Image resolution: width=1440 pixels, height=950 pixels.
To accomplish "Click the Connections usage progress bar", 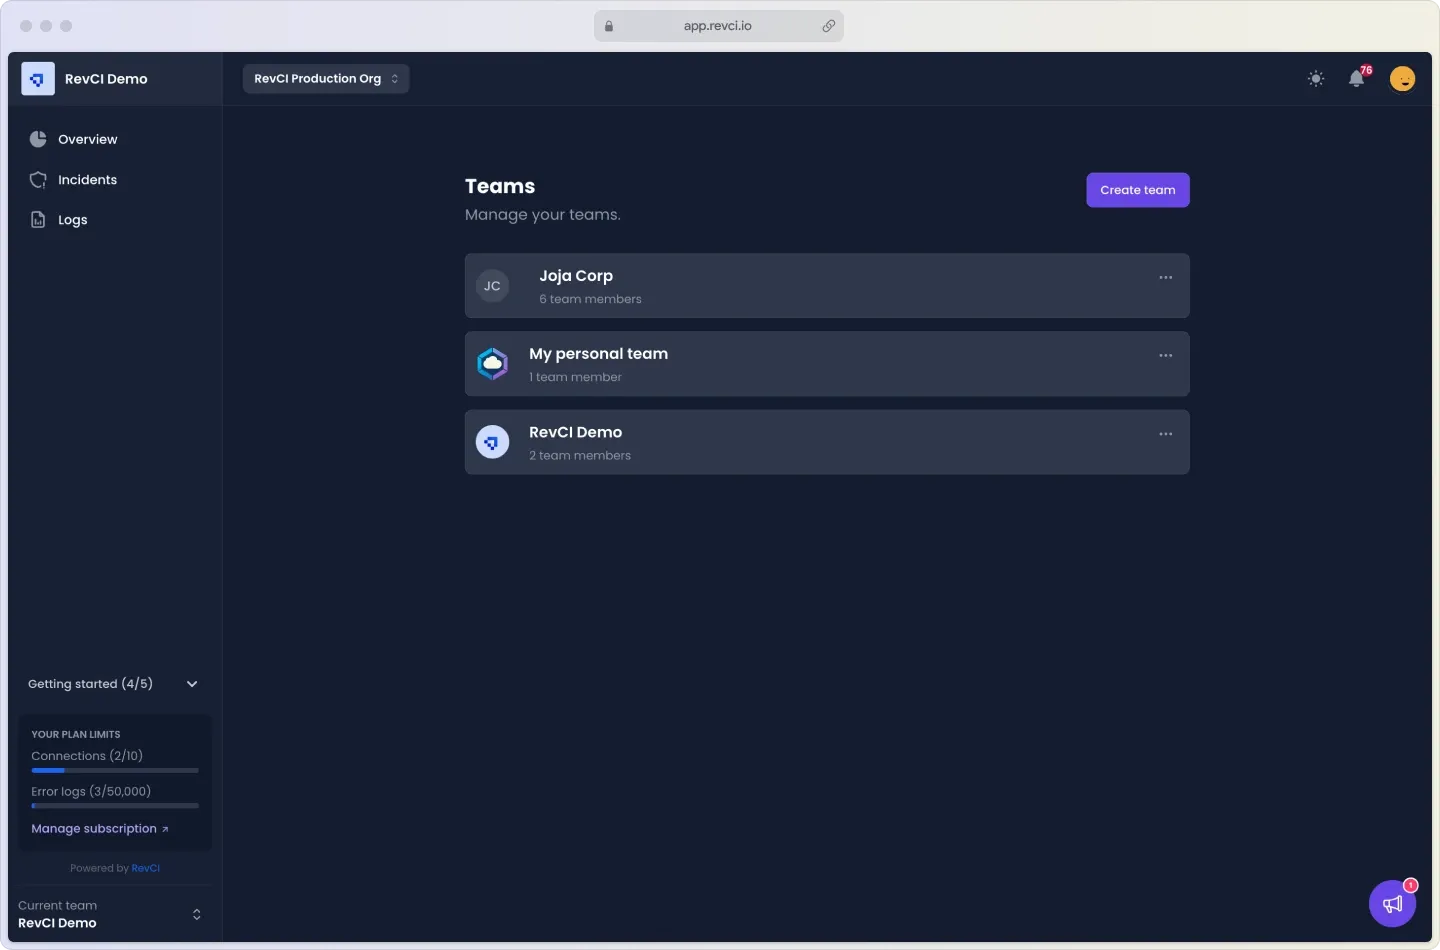I will pyautogui.click(x=115, y=771).
